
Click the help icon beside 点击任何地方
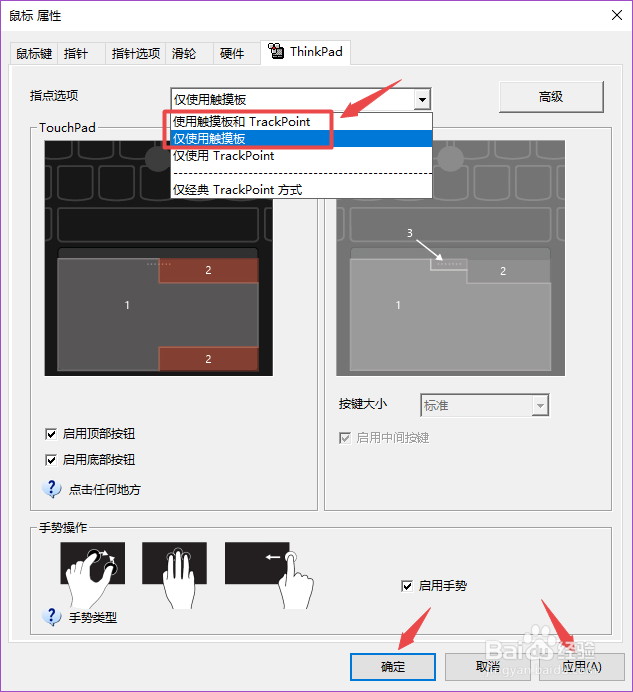pyautogui.click(x=52, y=489)
